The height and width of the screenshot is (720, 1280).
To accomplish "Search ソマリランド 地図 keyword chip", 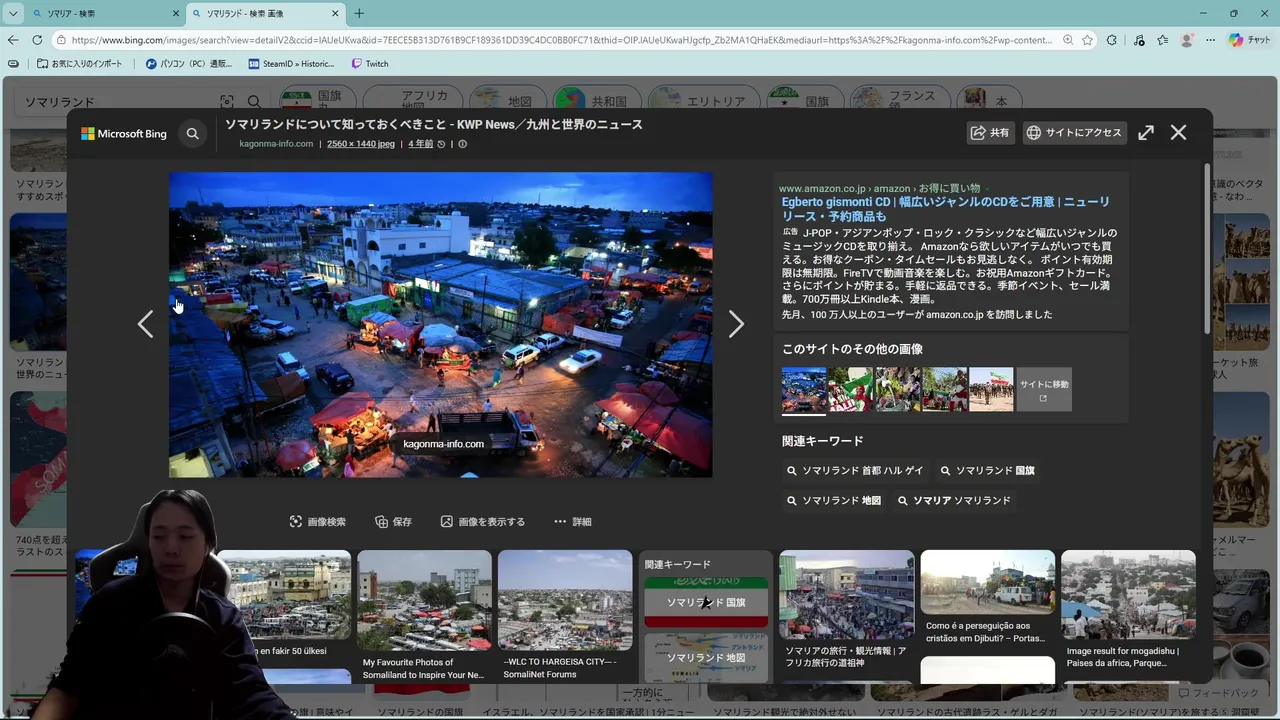I will 834,500.
